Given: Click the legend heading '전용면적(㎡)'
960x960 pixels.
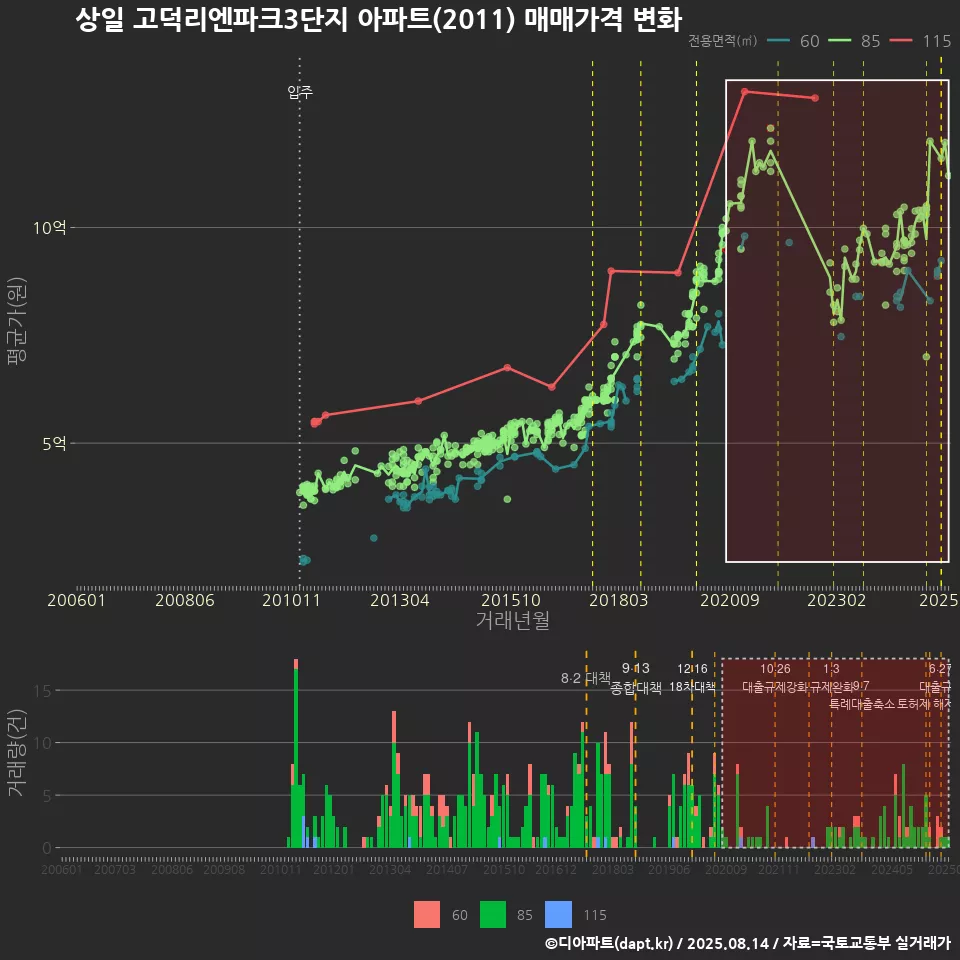Looking at the screenshot, I should pyautogui.click(x=722, y=41).
